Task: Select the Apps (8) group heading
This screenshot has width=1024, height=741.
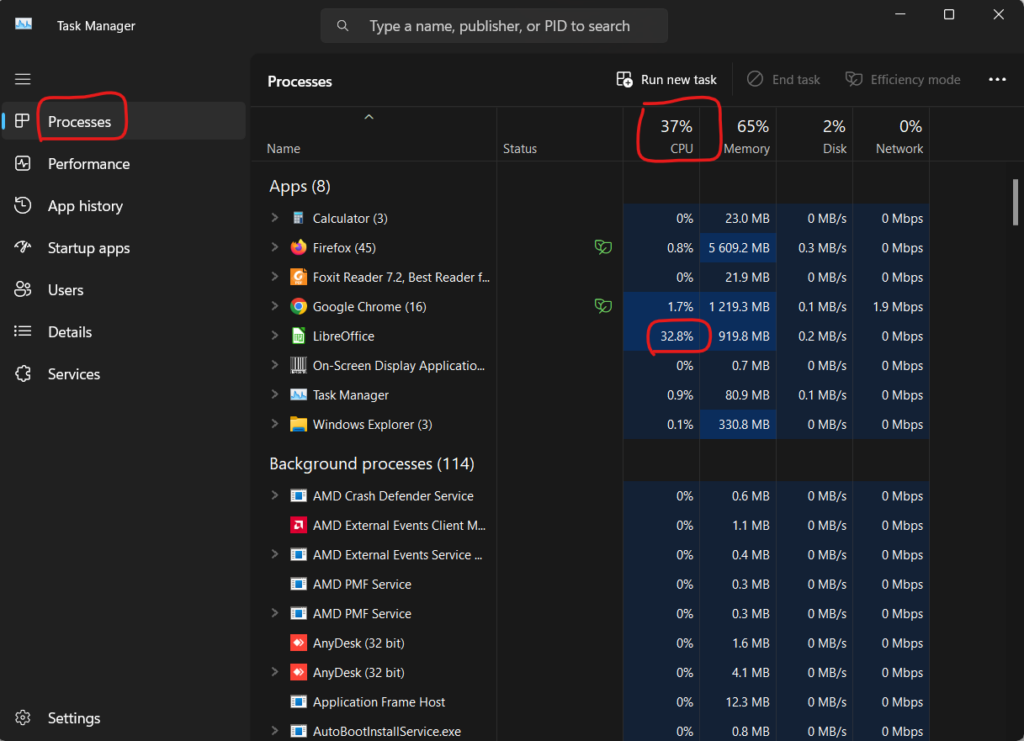Action: point(300,186)
